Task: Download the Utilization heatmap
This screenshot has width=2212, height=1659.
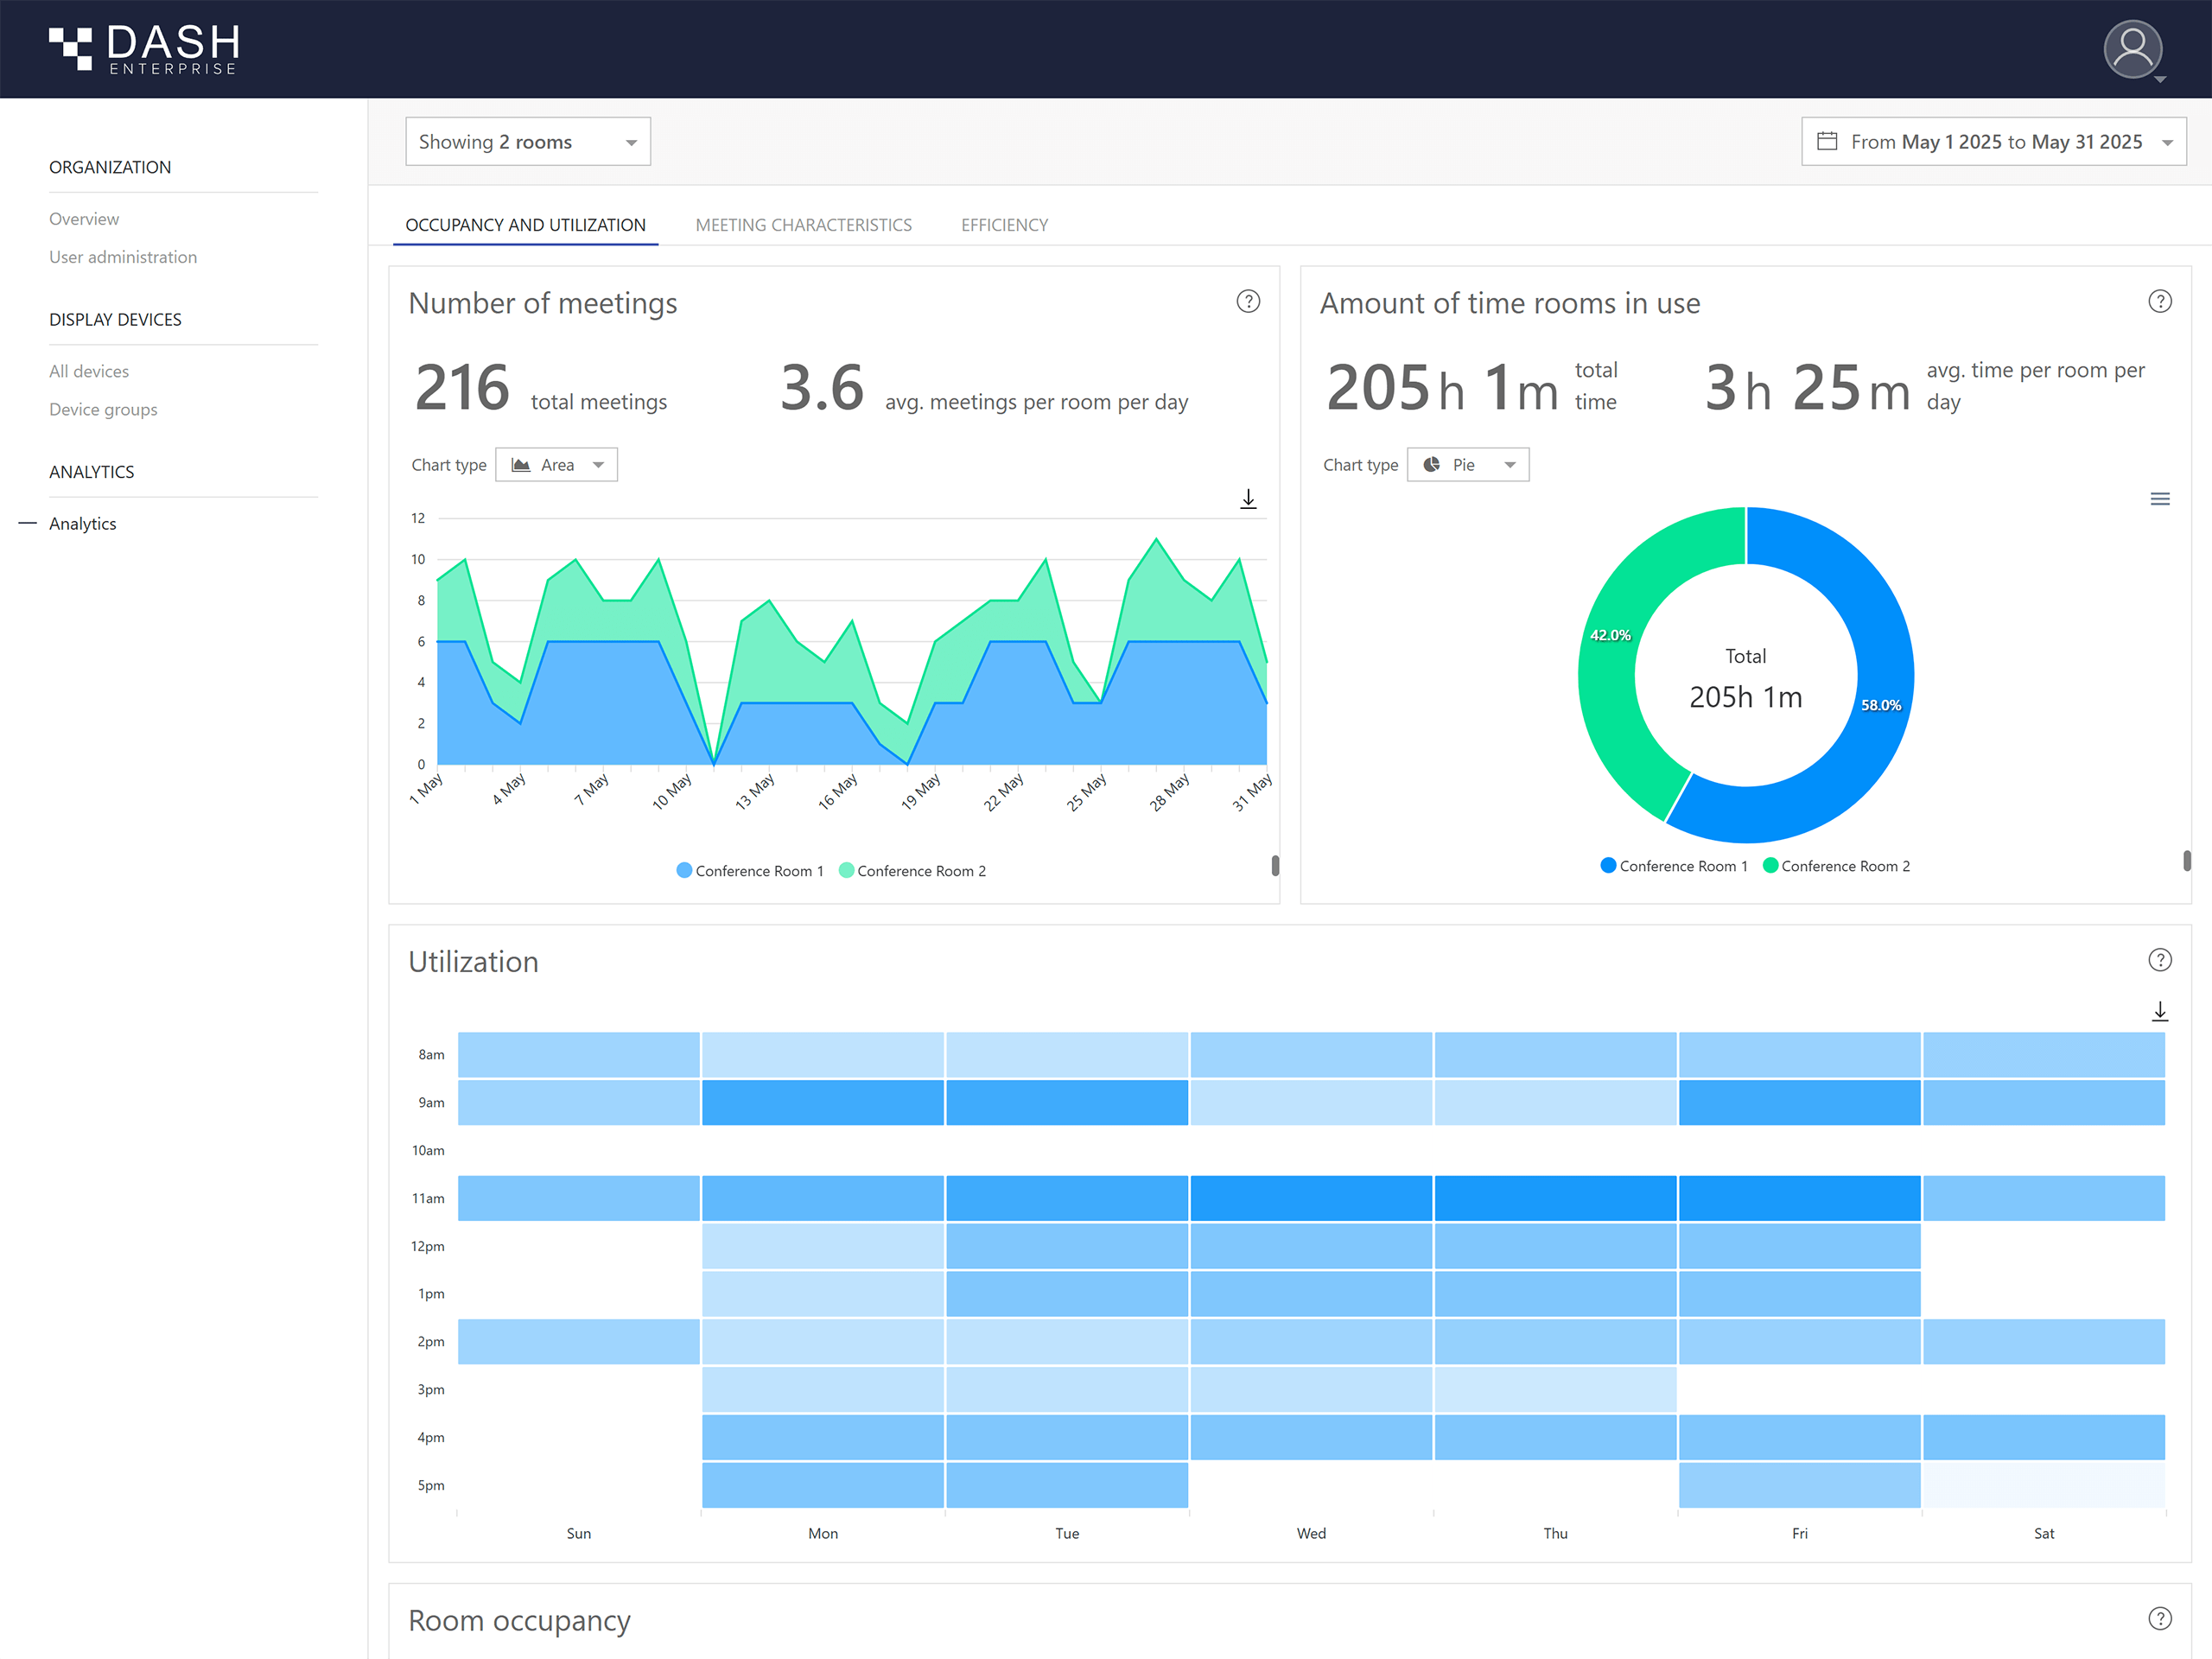Action: coord(2160,1011)
